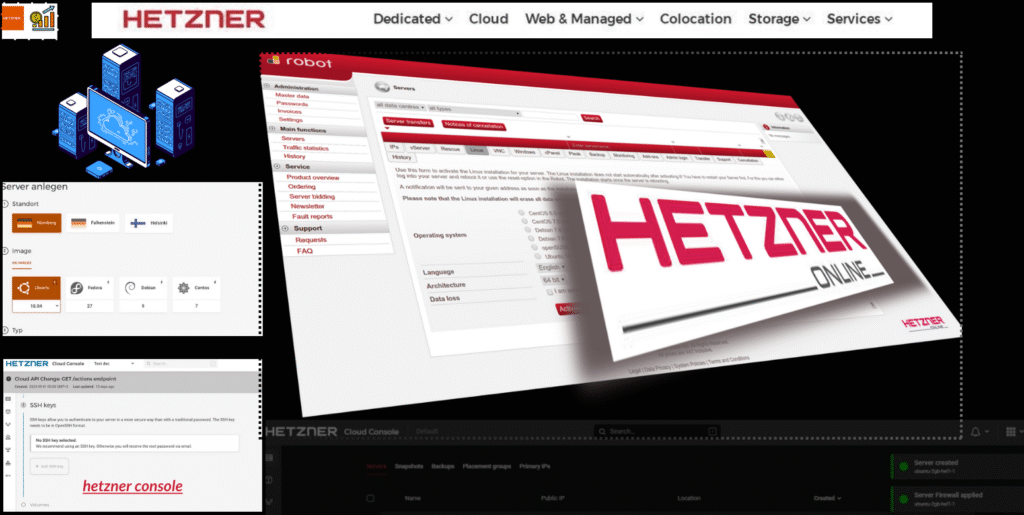Click the orange Hetzner thumbnail at top left
The image size is (1024, 515).
pos(15,20)
